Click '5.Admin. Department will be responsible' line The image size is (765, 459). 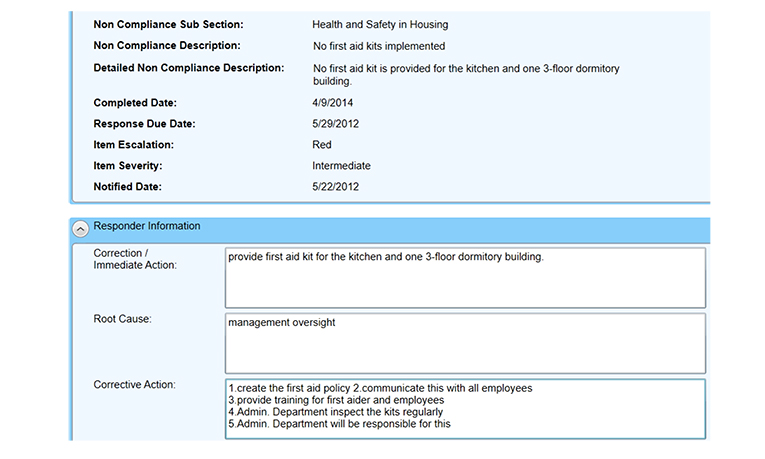point(339,424)
